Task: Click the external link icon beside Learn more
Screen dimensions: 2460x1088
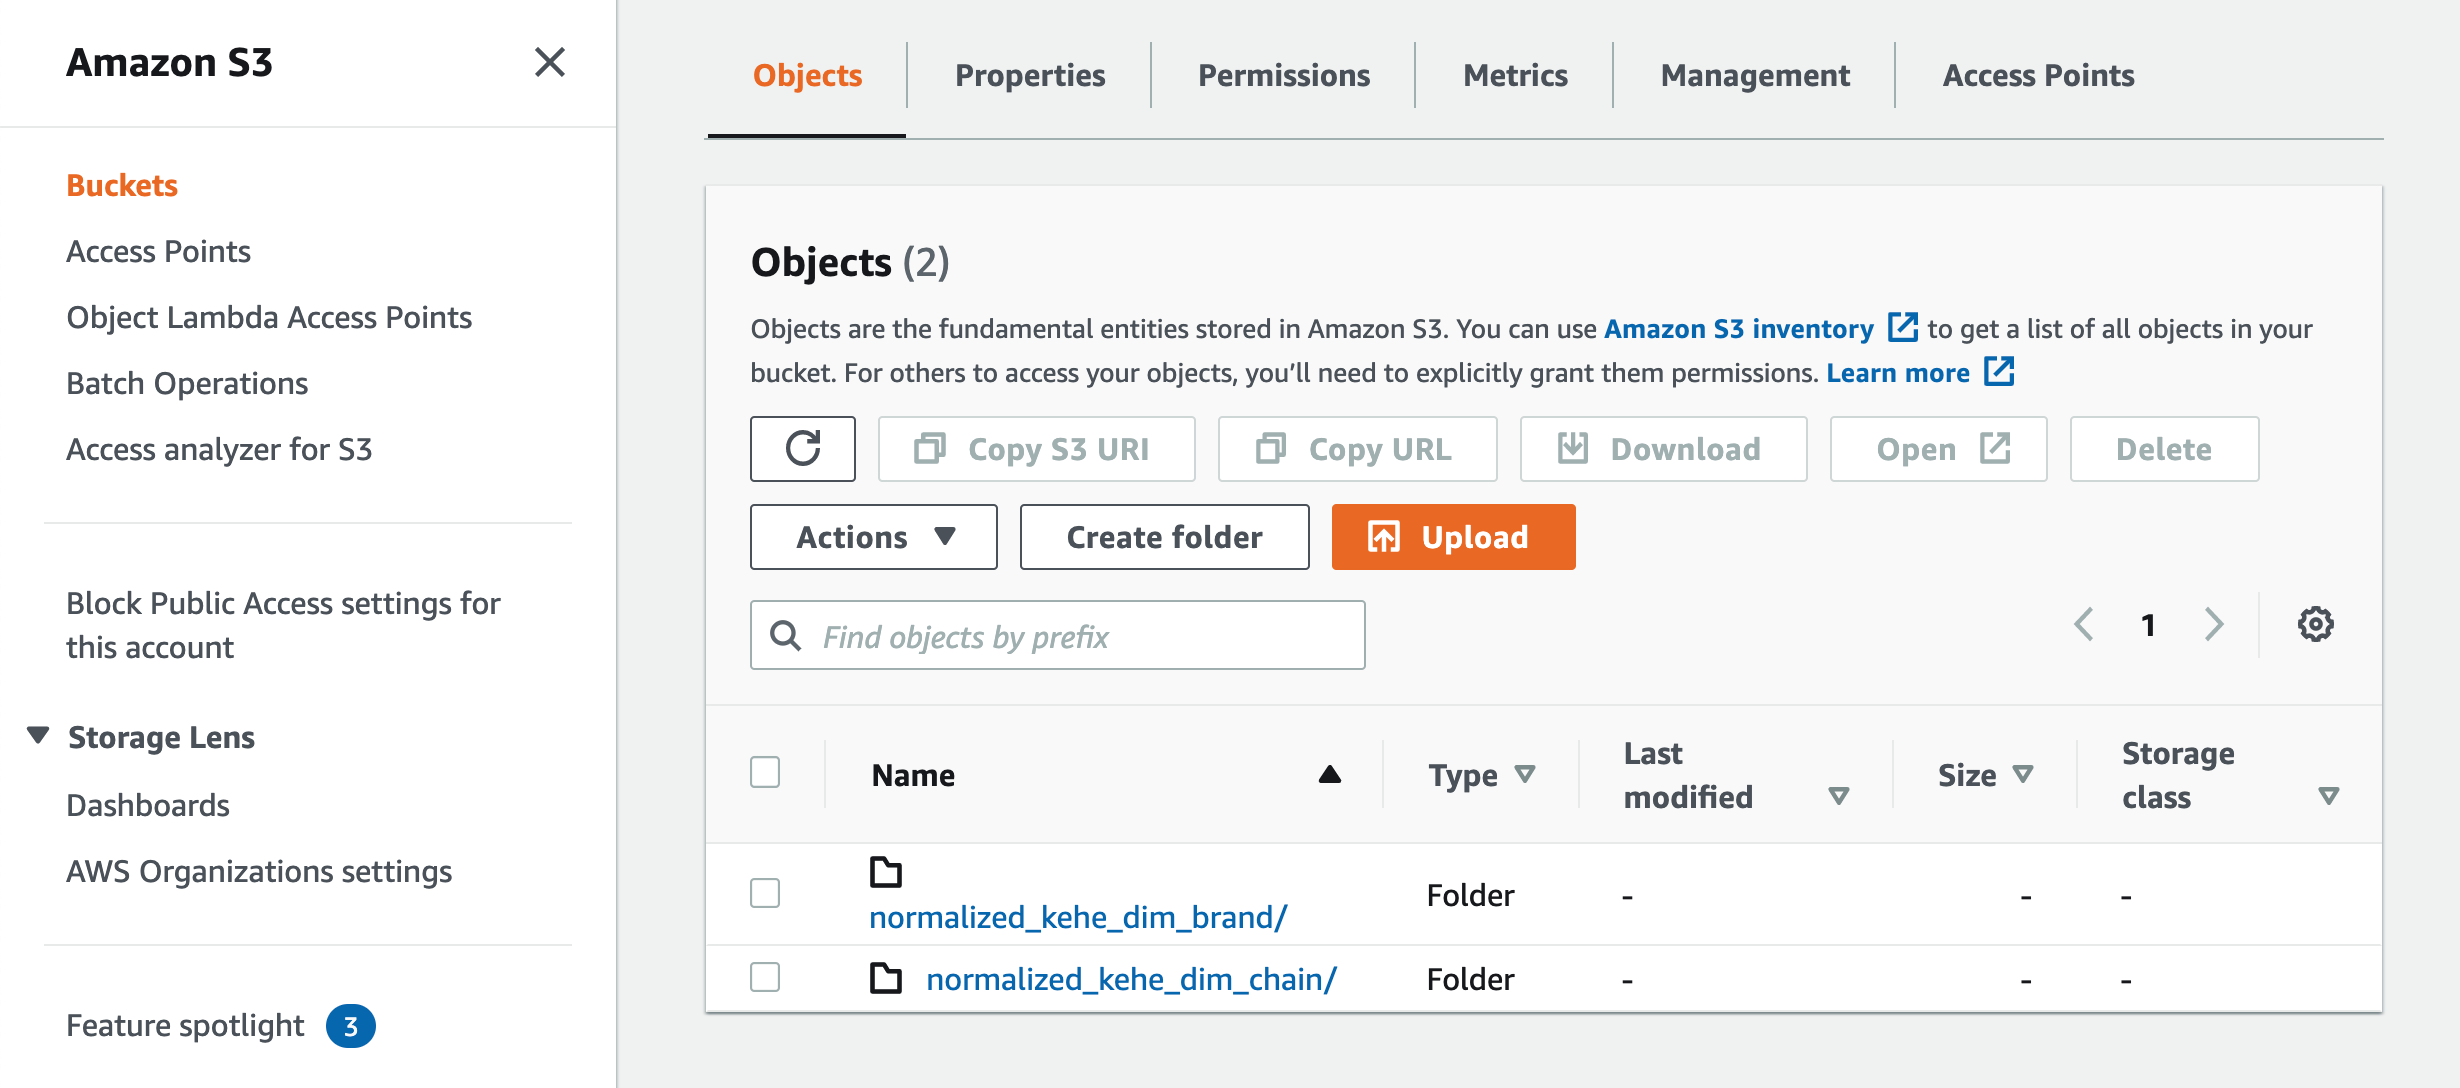Action: (1999, 371)
